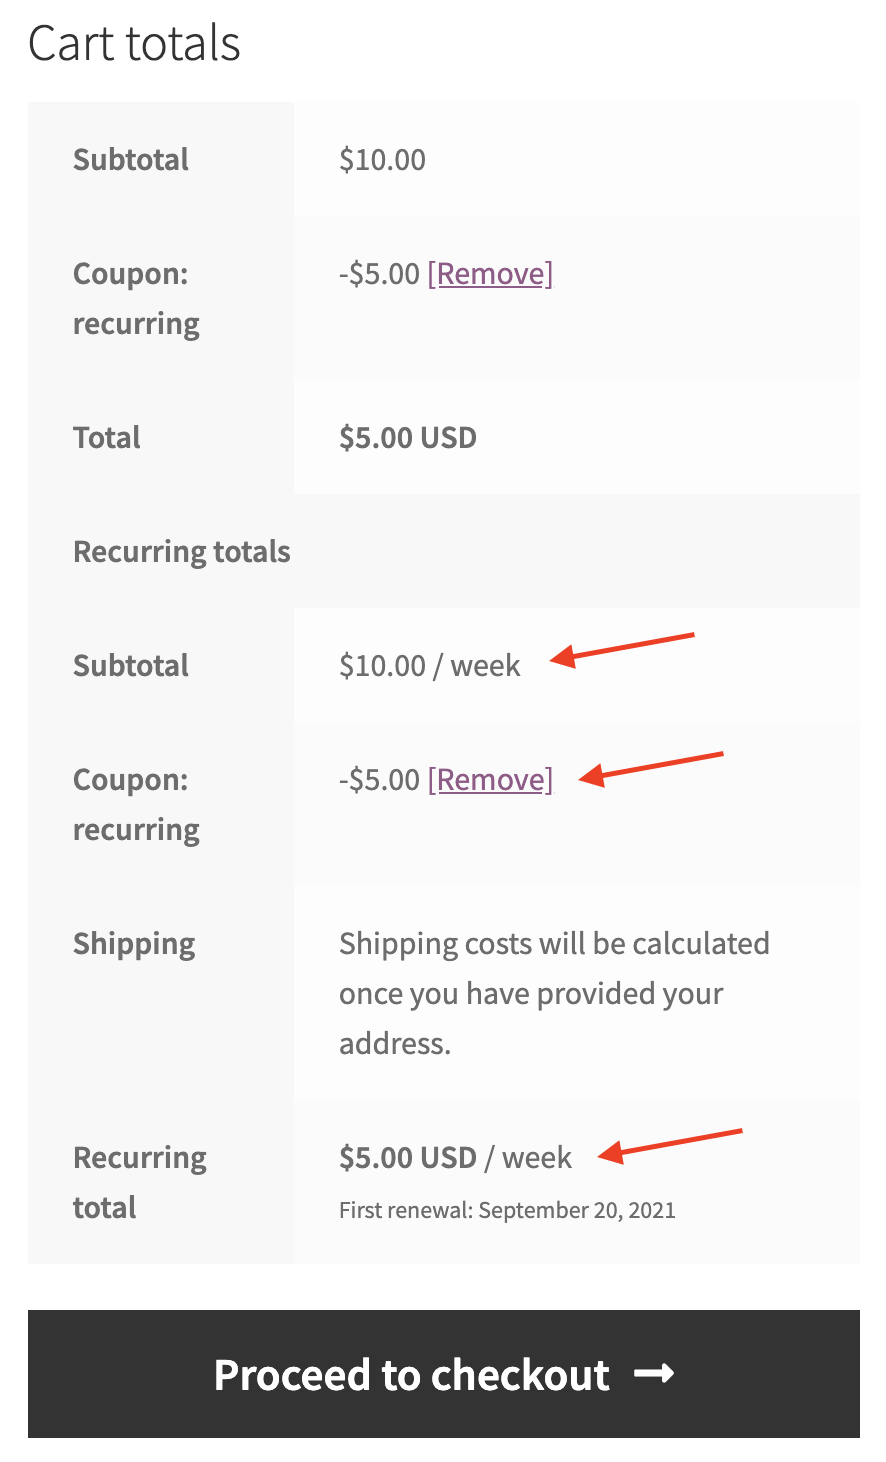Remove the coupon under Recurring totals

coord(490,780)
